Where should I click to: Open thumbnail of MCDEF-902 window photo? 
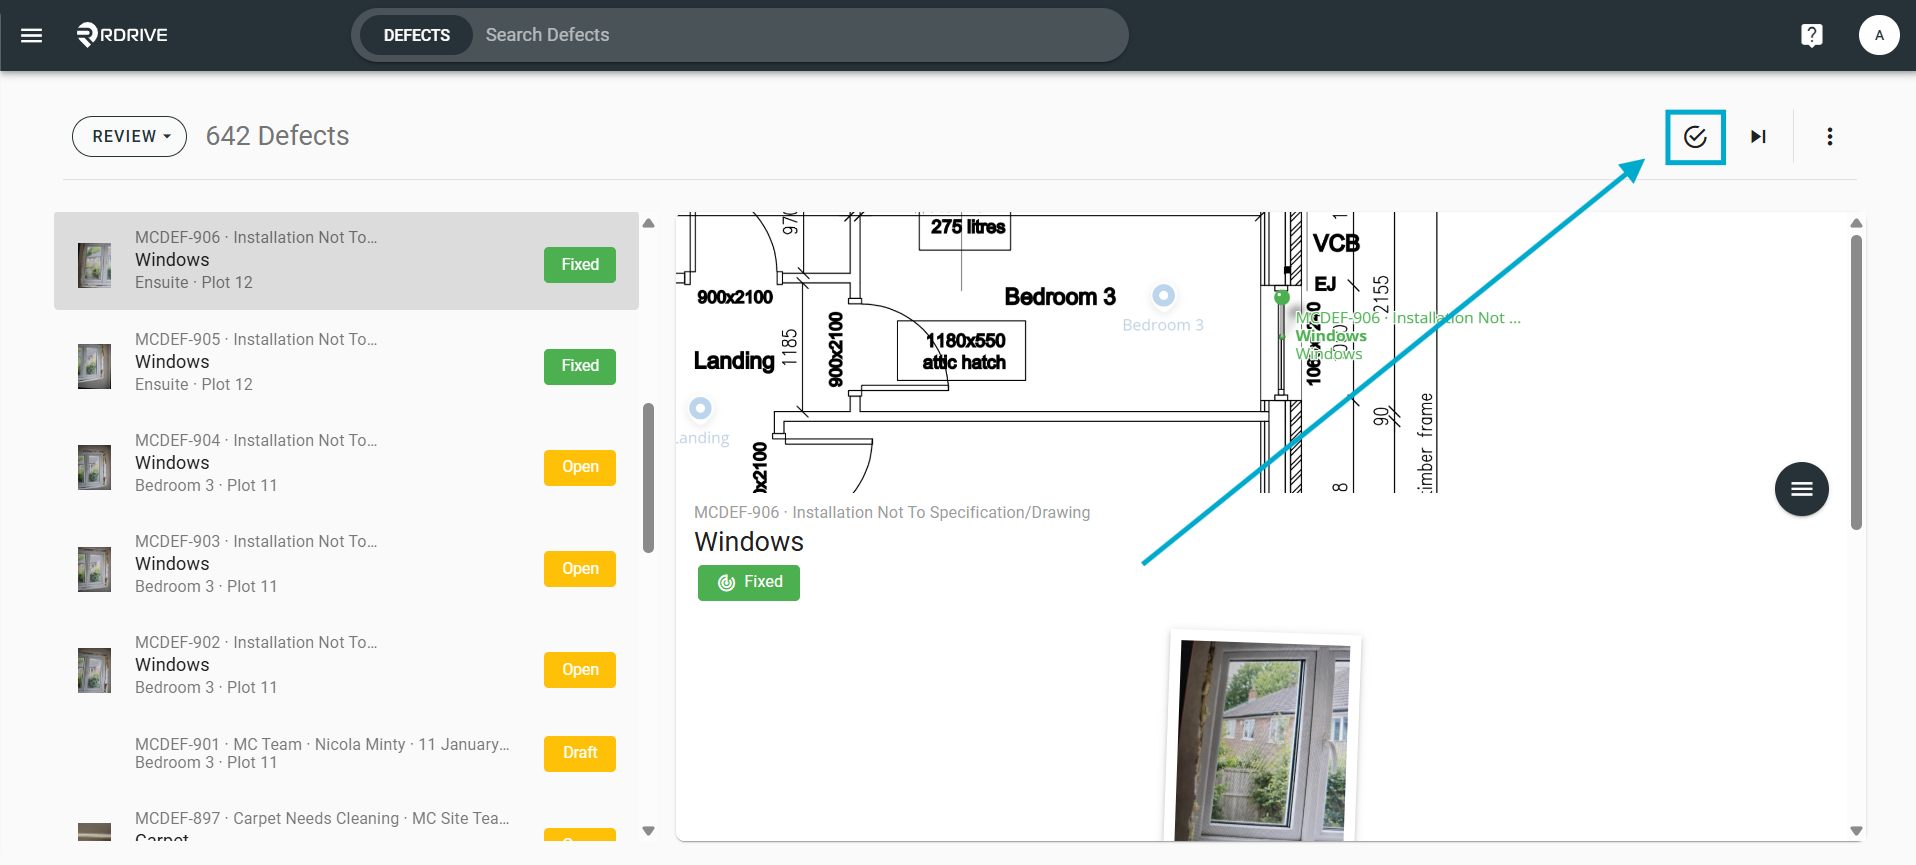point(95,670)
